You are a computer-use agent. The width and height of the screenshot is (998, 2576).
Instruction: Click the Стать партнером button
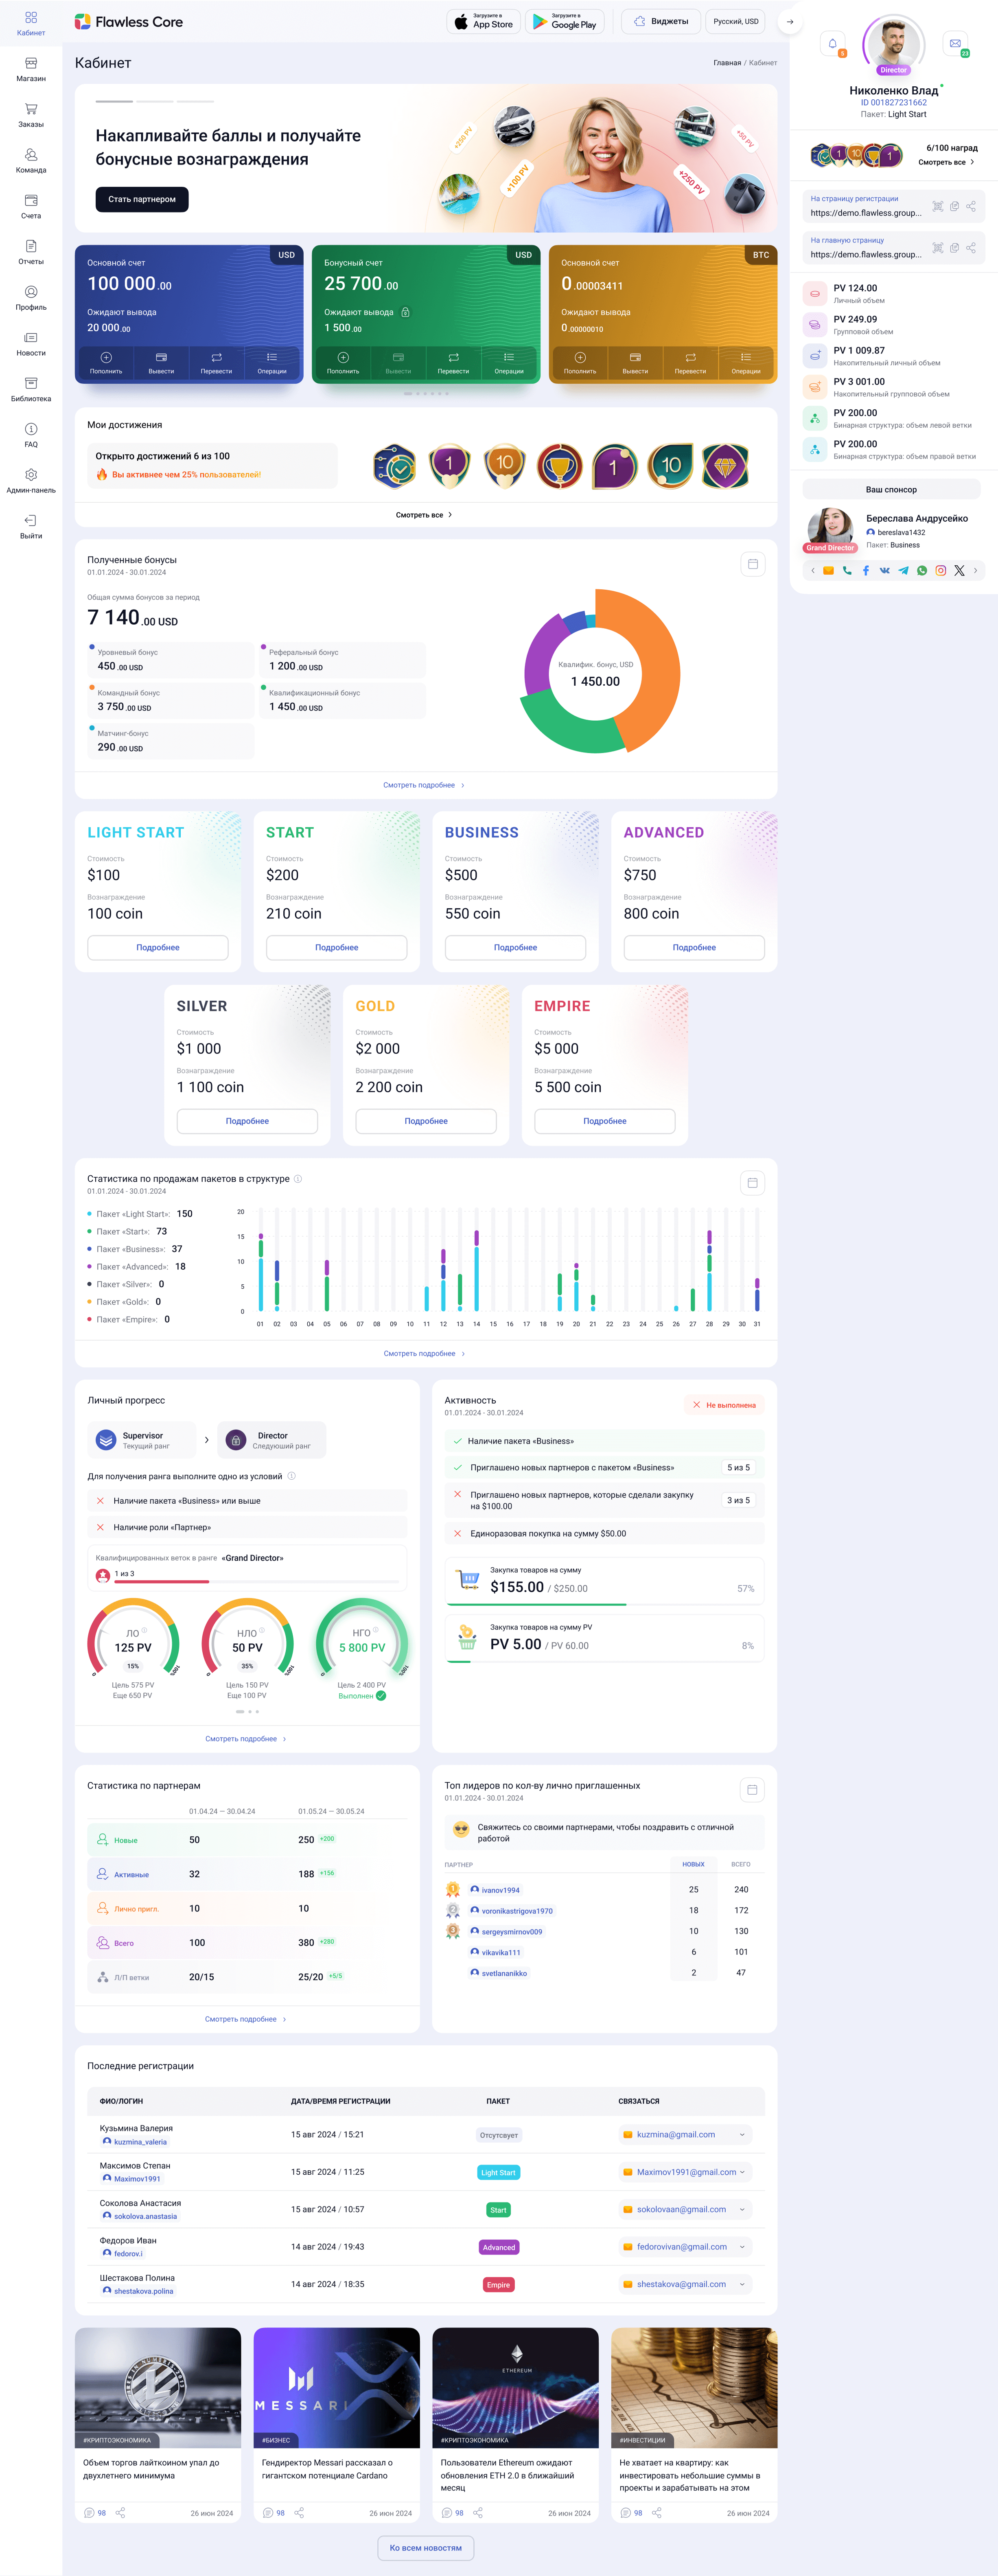point(142,199)
